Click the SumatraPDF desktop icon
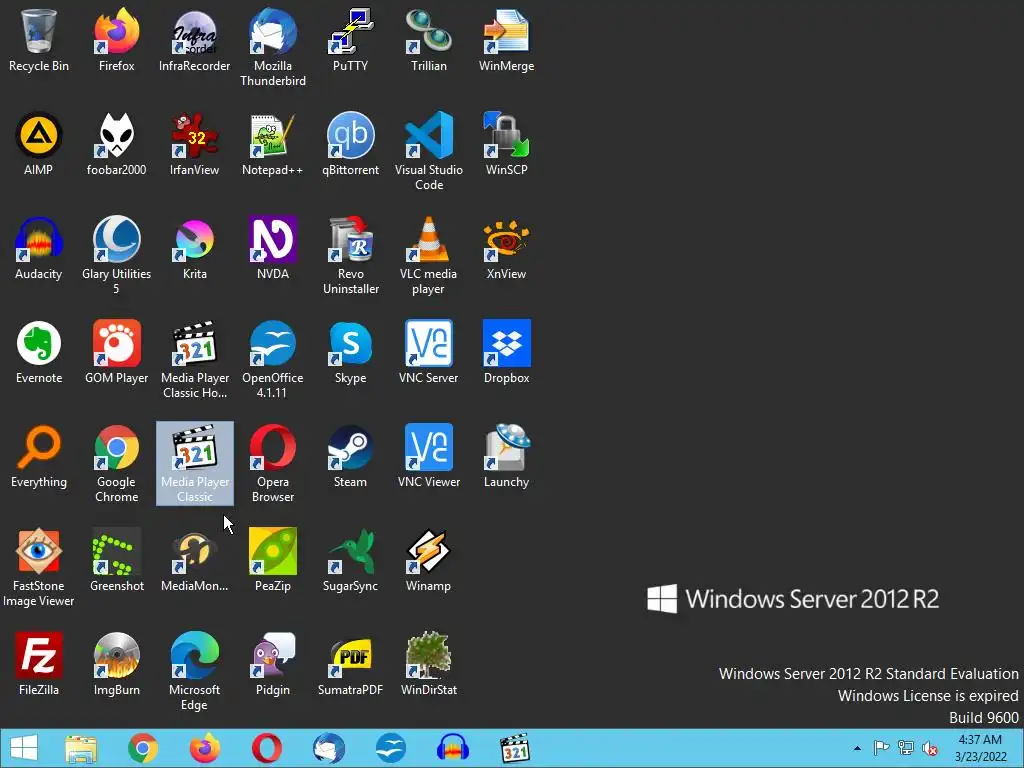This screenshot has height=768, width=1024. click(351, 664)
